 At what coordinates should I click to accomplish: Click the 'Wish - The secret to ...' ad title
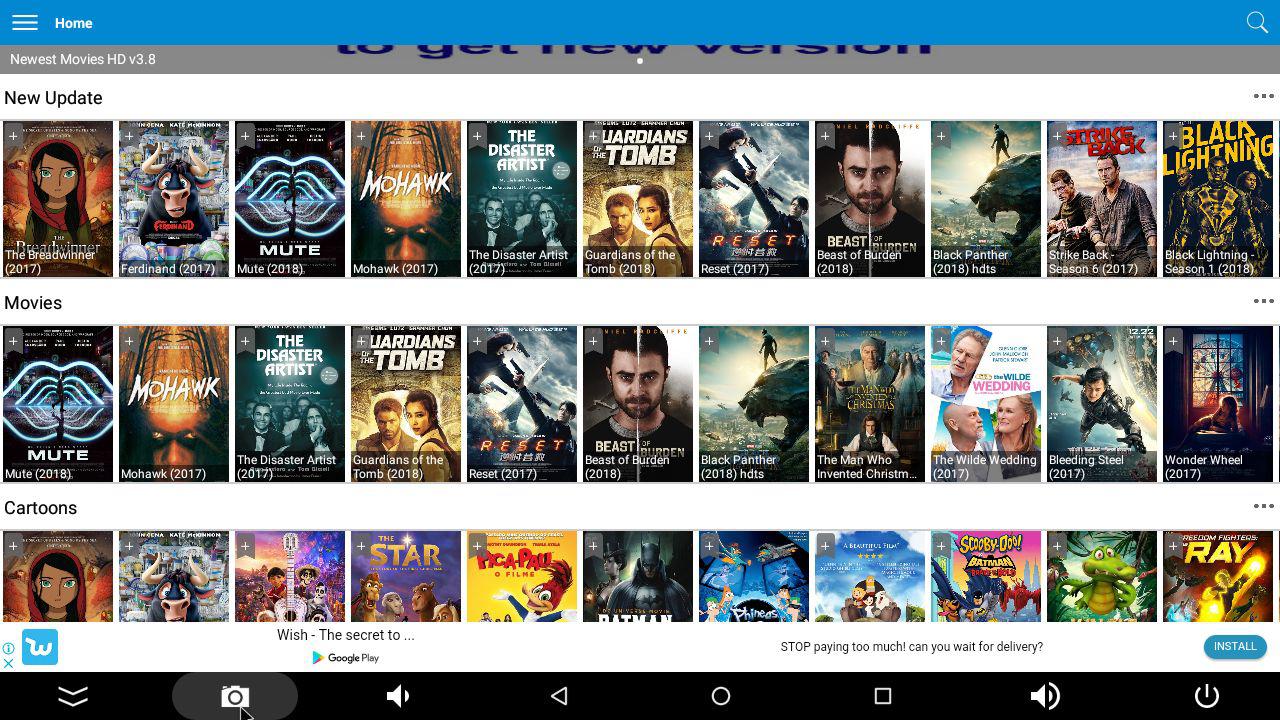click(x=346, y=635)
